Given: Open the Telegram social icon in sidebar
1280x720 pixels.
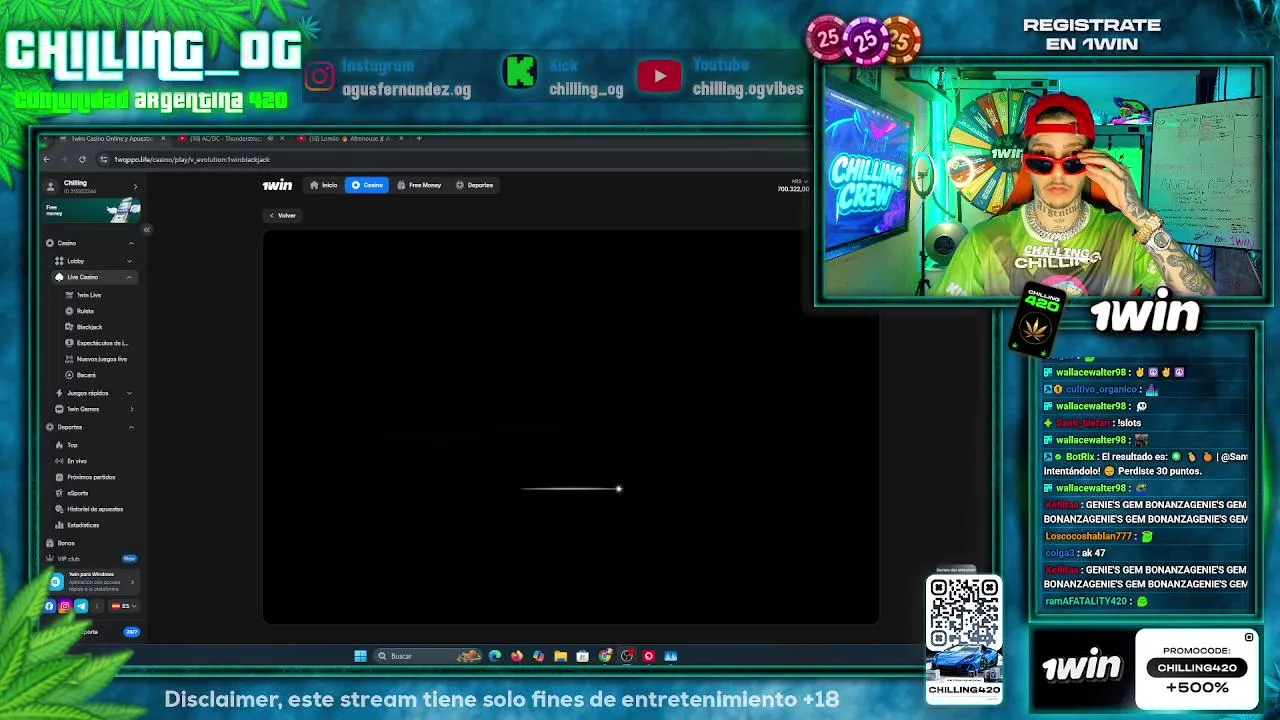Looking at the screenshot, I should tap(81, 606).
